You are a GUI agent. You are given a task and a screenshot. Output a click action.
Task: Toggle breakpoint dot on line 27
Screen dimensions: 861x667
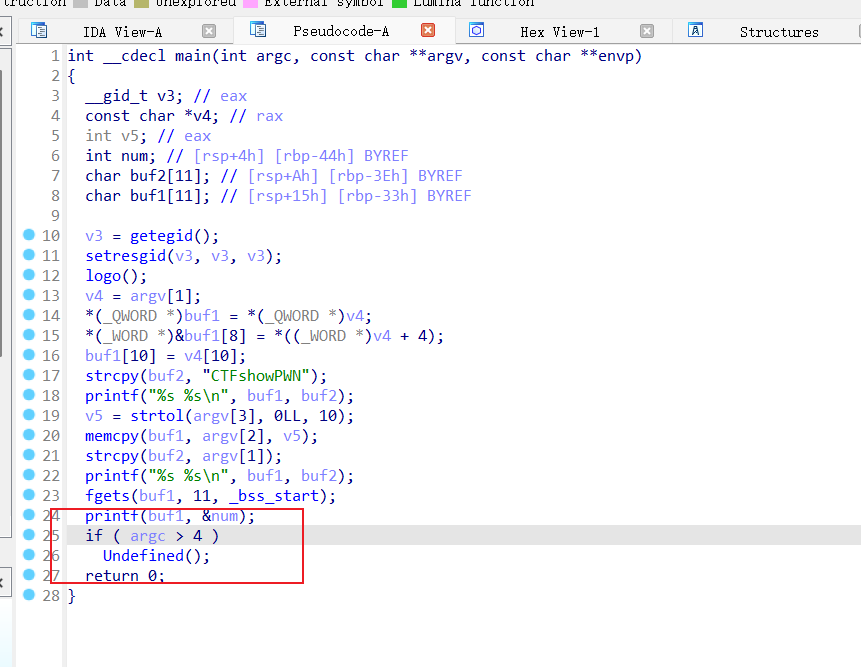coord(28,576)
